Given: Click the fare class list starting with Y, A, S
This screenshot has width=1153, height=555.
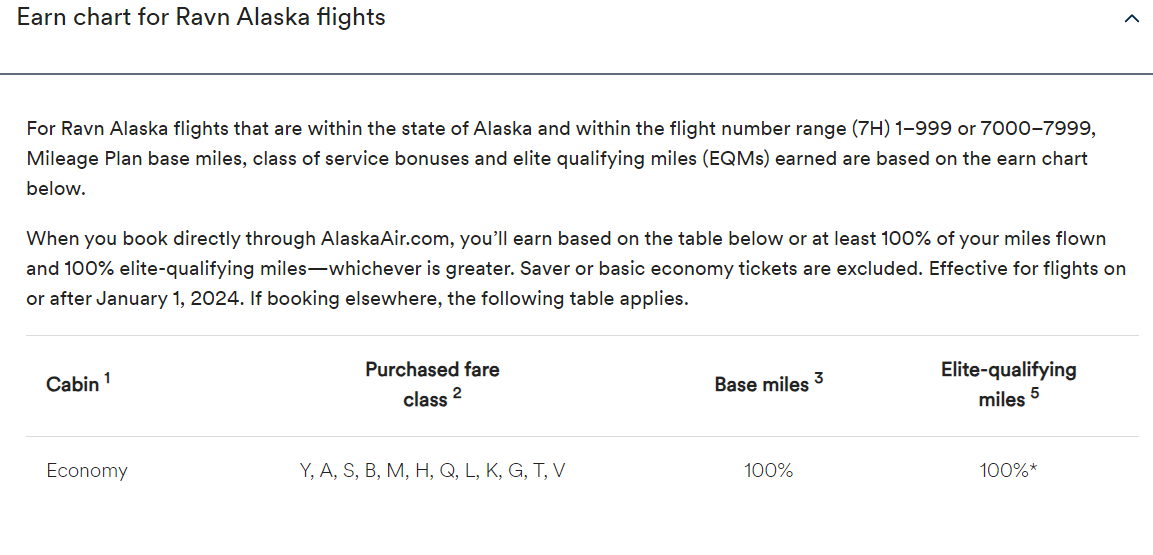Looking at the screenshot, I should coord(432,470).
